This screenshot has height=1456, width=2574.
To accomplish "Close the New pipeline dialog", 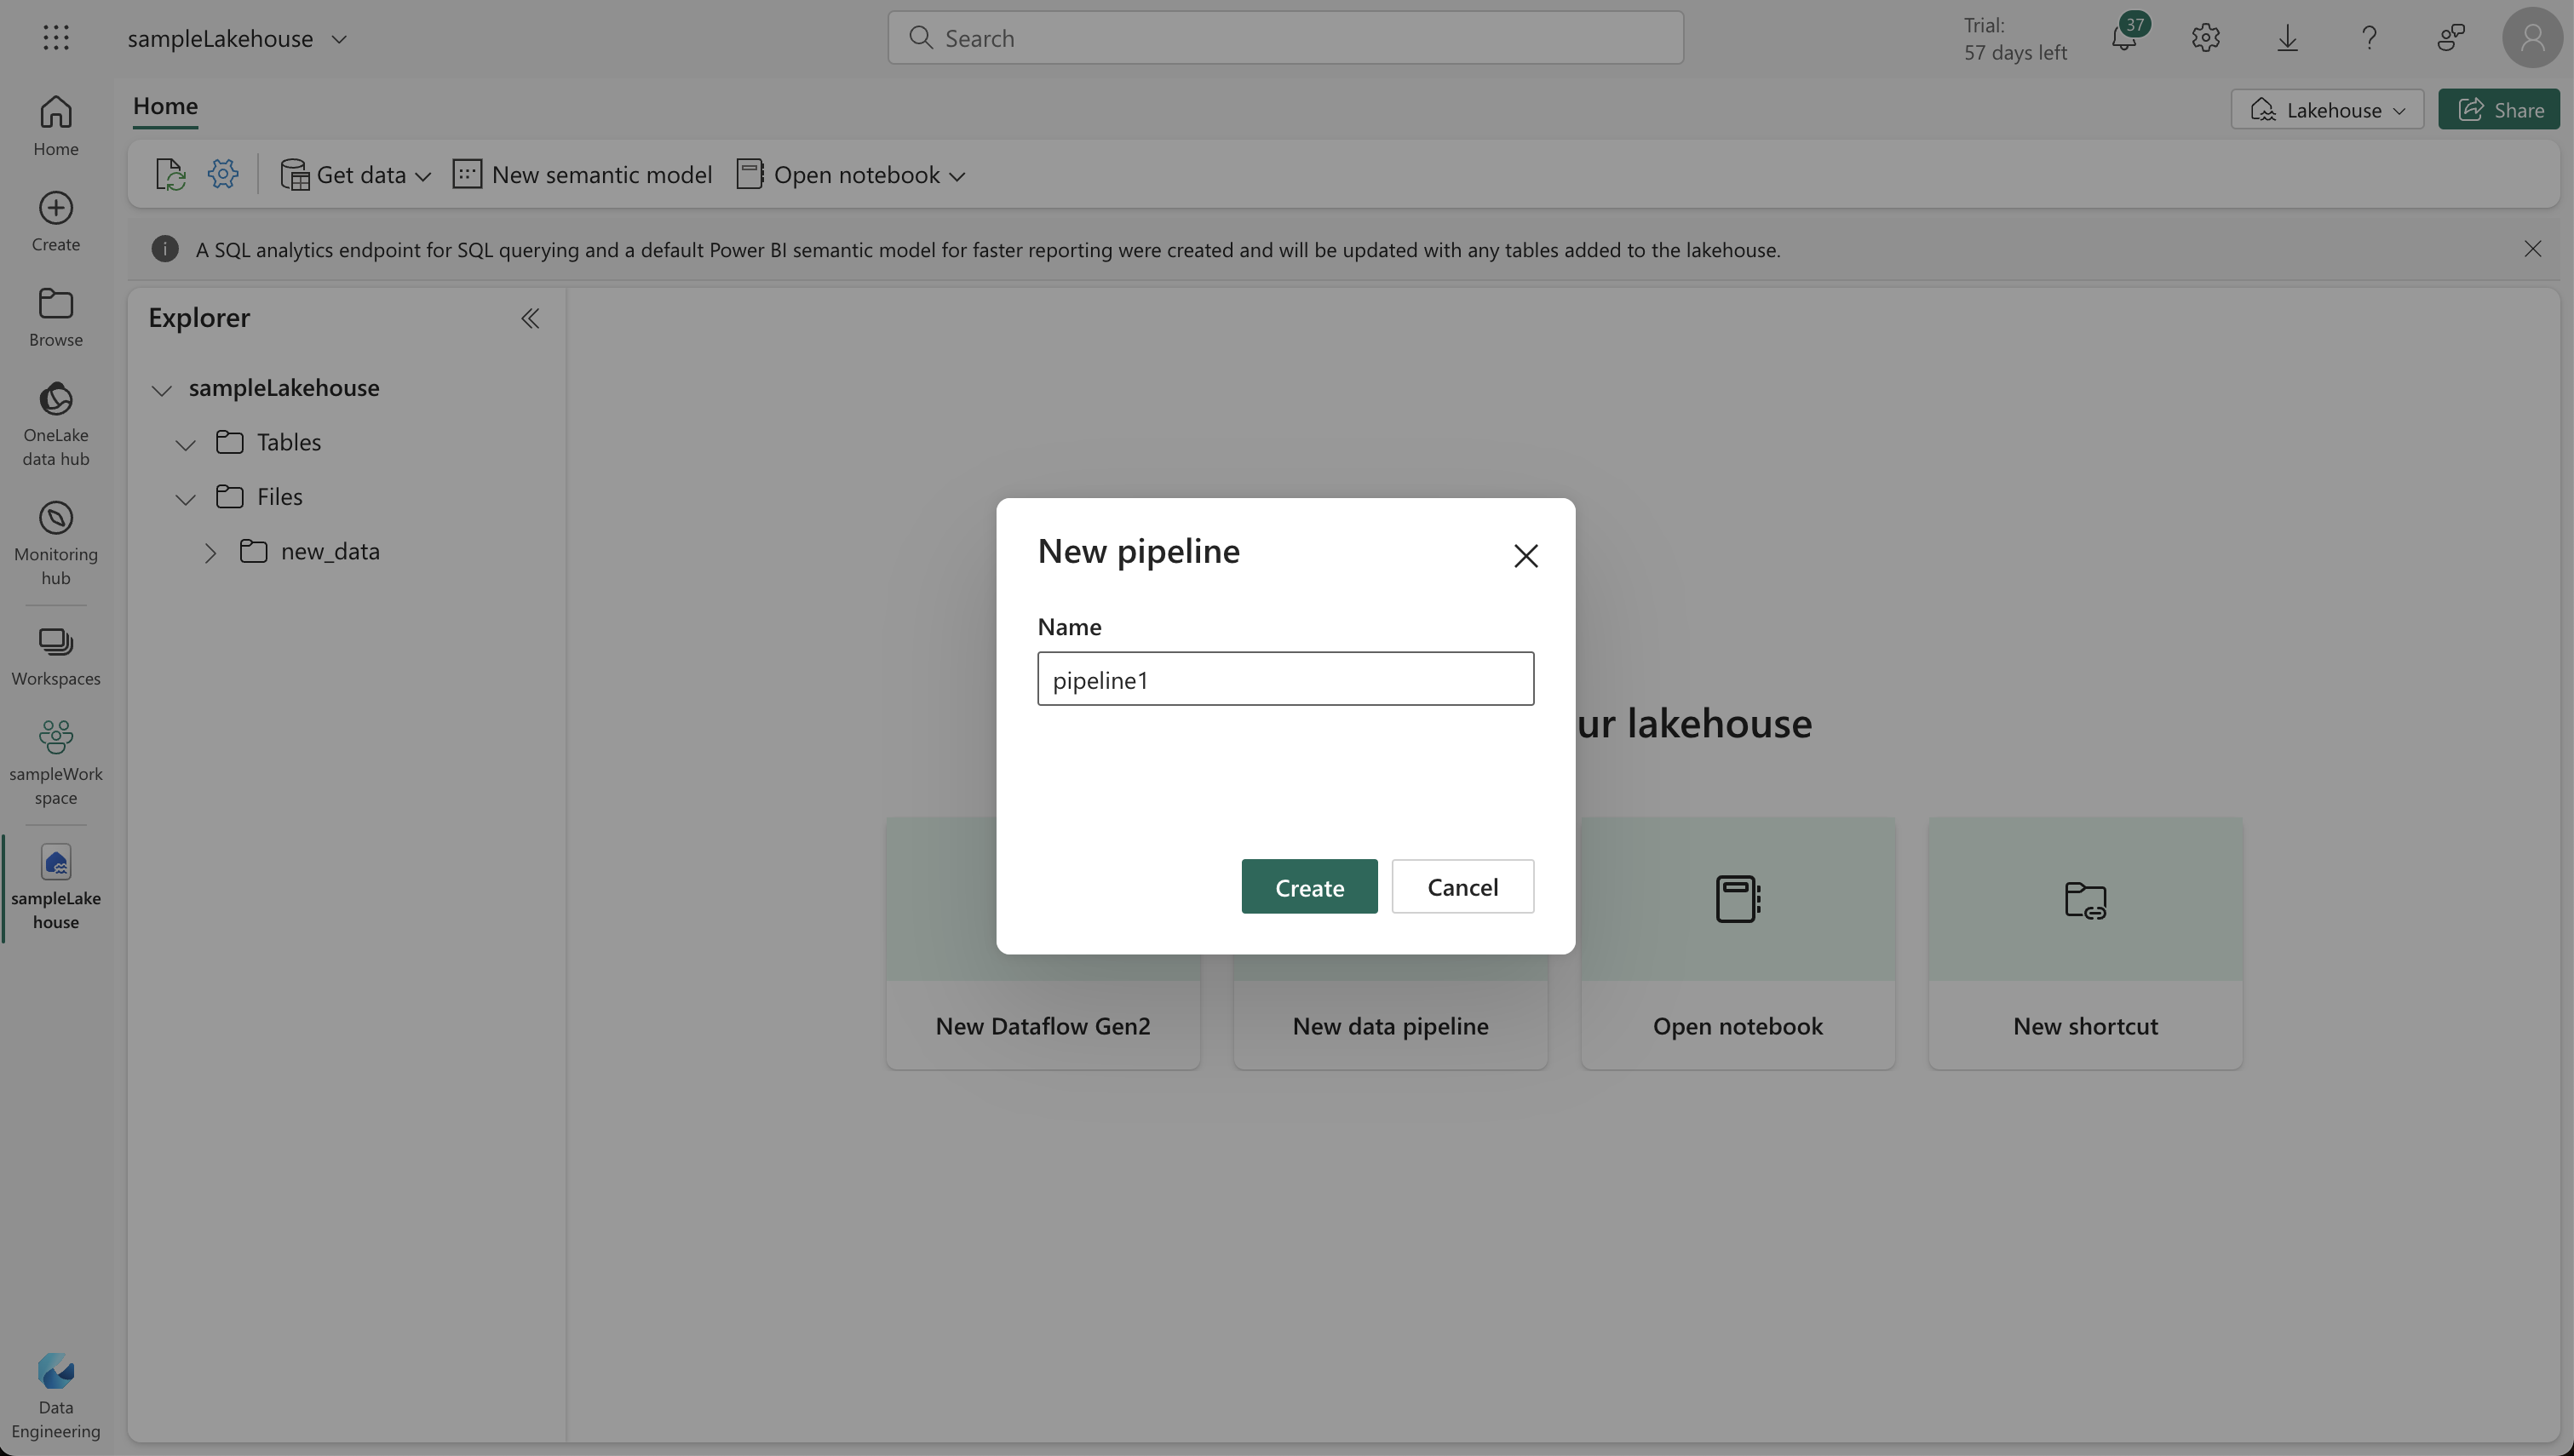I will coord(1525,556).
